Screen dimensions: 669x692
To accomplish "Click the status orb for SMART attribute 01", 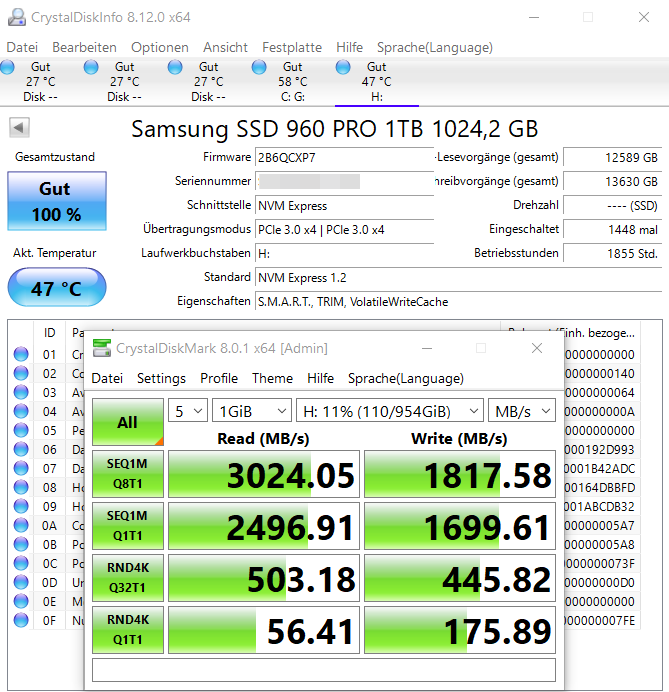I will tap(21, 354).
